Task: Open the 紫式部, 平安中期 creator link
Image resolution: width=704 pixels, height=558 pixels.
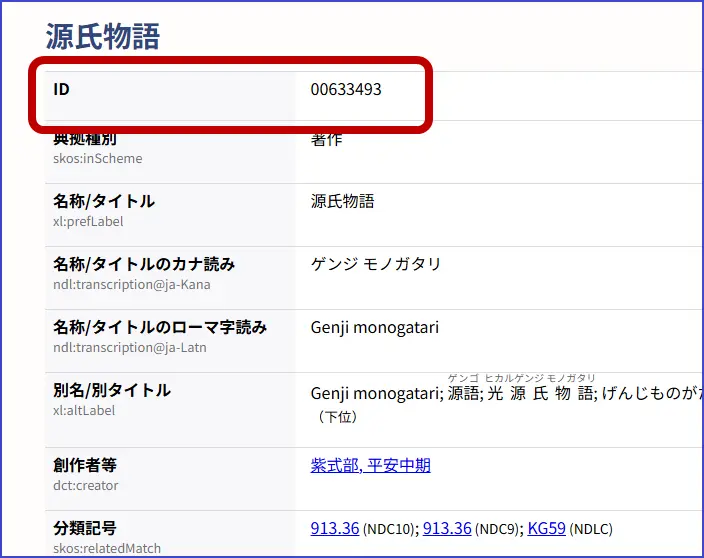Action: [x=370, y=465]
